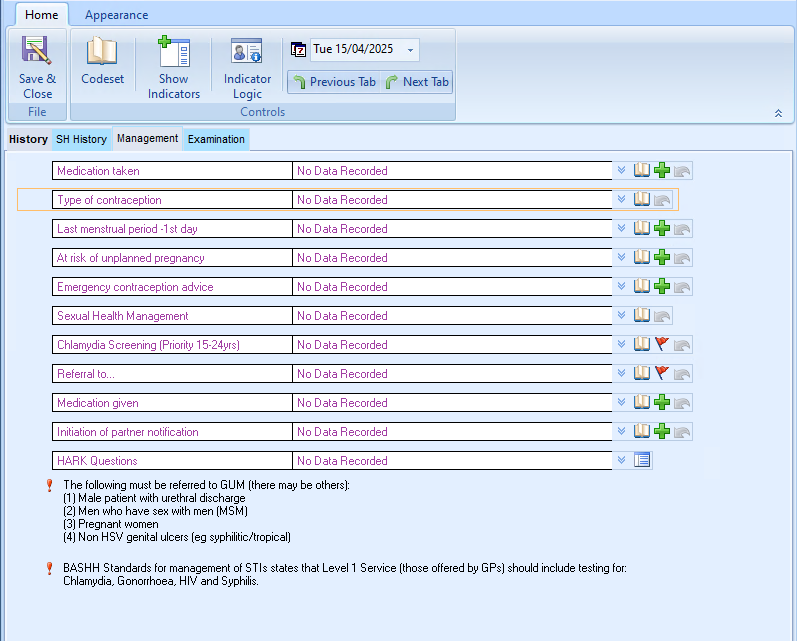Click green plus for At risk of unplanned pregnancy
This screenshot has height=641, width=797.
662,257
